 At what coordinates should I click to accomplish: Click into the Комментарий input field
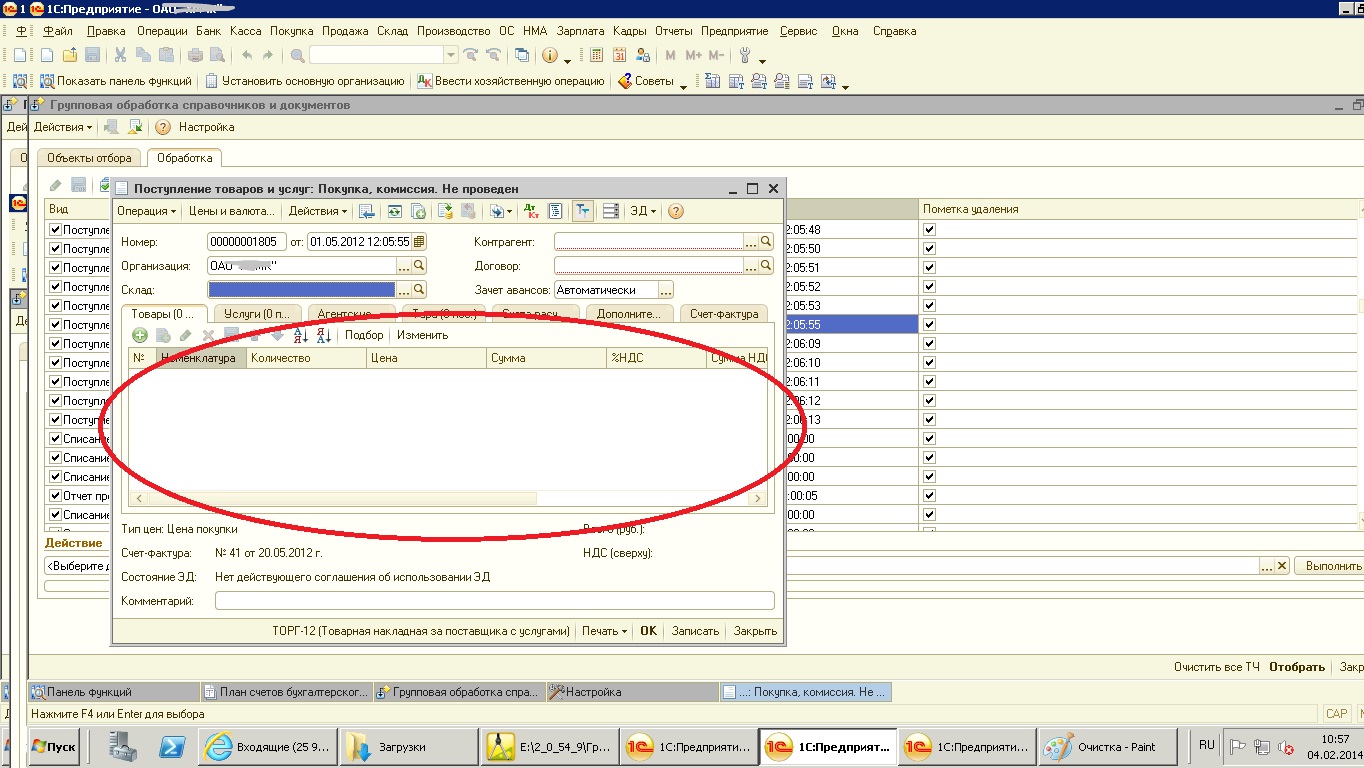click(x=494, y=601)
